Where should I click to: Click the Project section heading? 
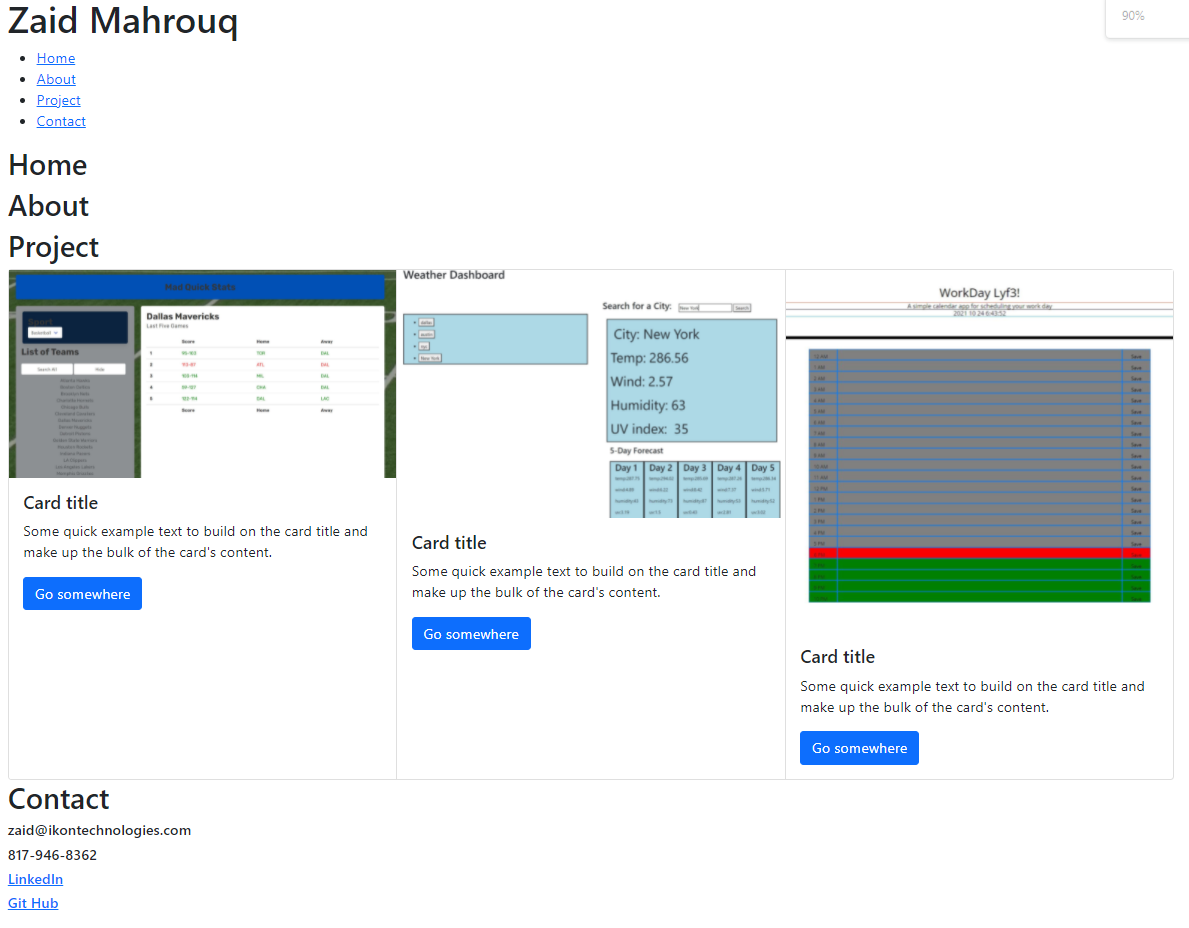click(x=54, y=247)
